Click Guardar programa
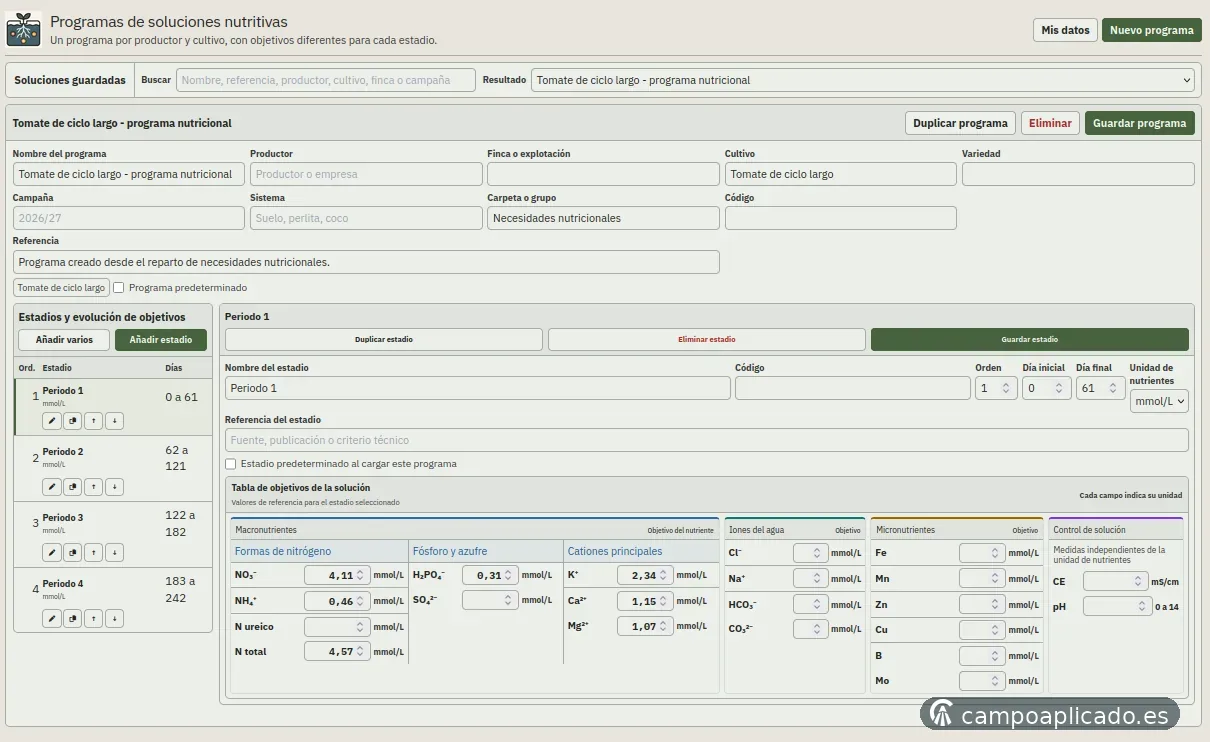 click(1139, 123)
